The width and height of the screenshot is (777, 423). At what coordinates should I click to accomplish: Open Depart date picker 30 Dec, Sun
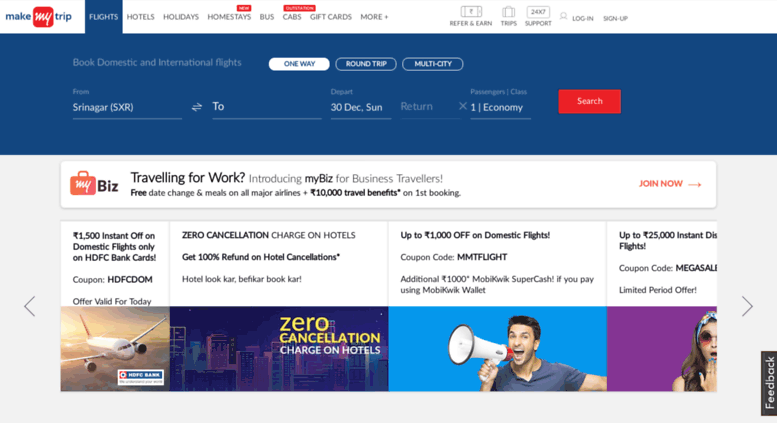(x=361, y=107)
